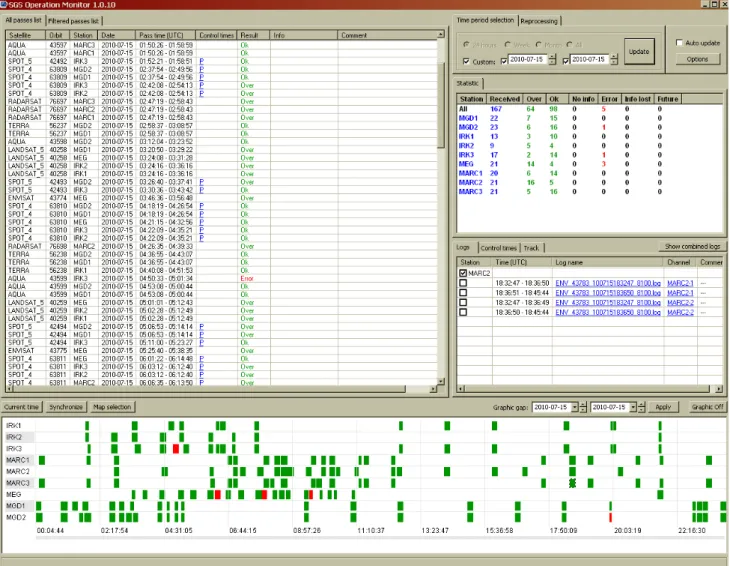Click the second Graphic gap date spinner
Viewport: 730px width, 566px height.
coord(642,407)
